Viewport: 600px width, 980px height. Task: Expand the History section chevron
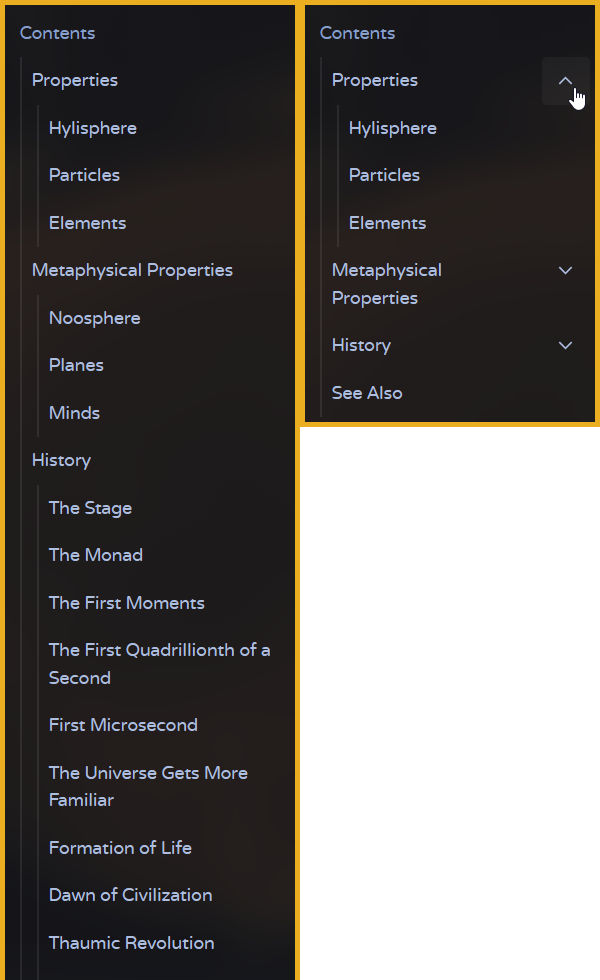[x=565, y=346]
